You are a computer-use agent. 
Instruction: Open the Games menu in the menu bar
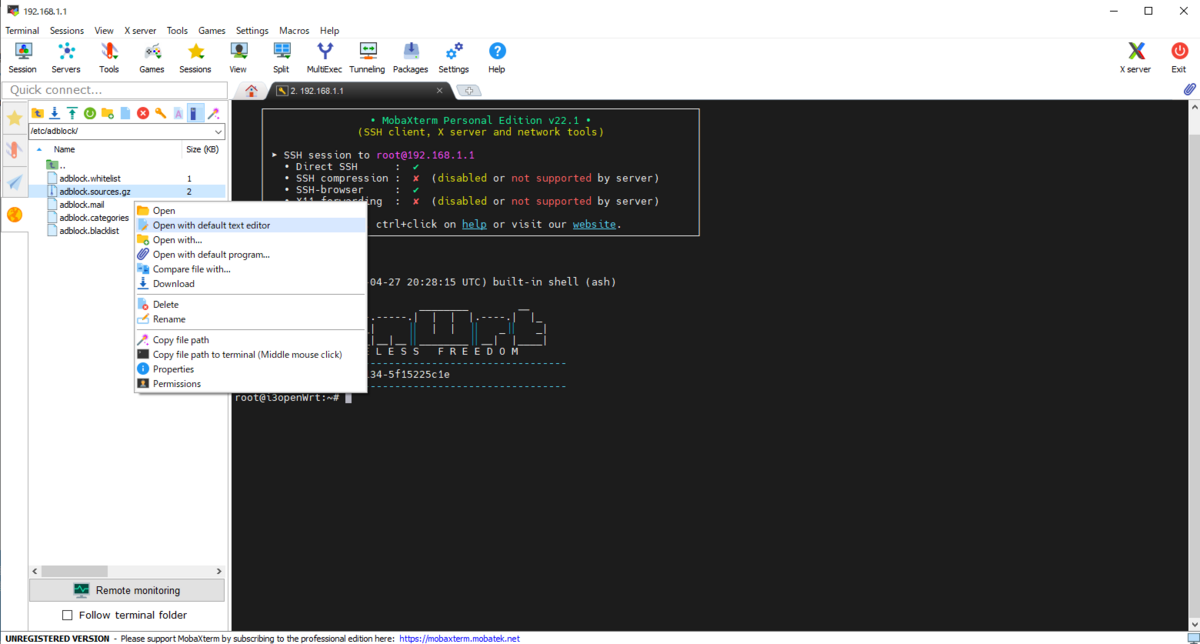pyautogui.click(x=212, y=31)
